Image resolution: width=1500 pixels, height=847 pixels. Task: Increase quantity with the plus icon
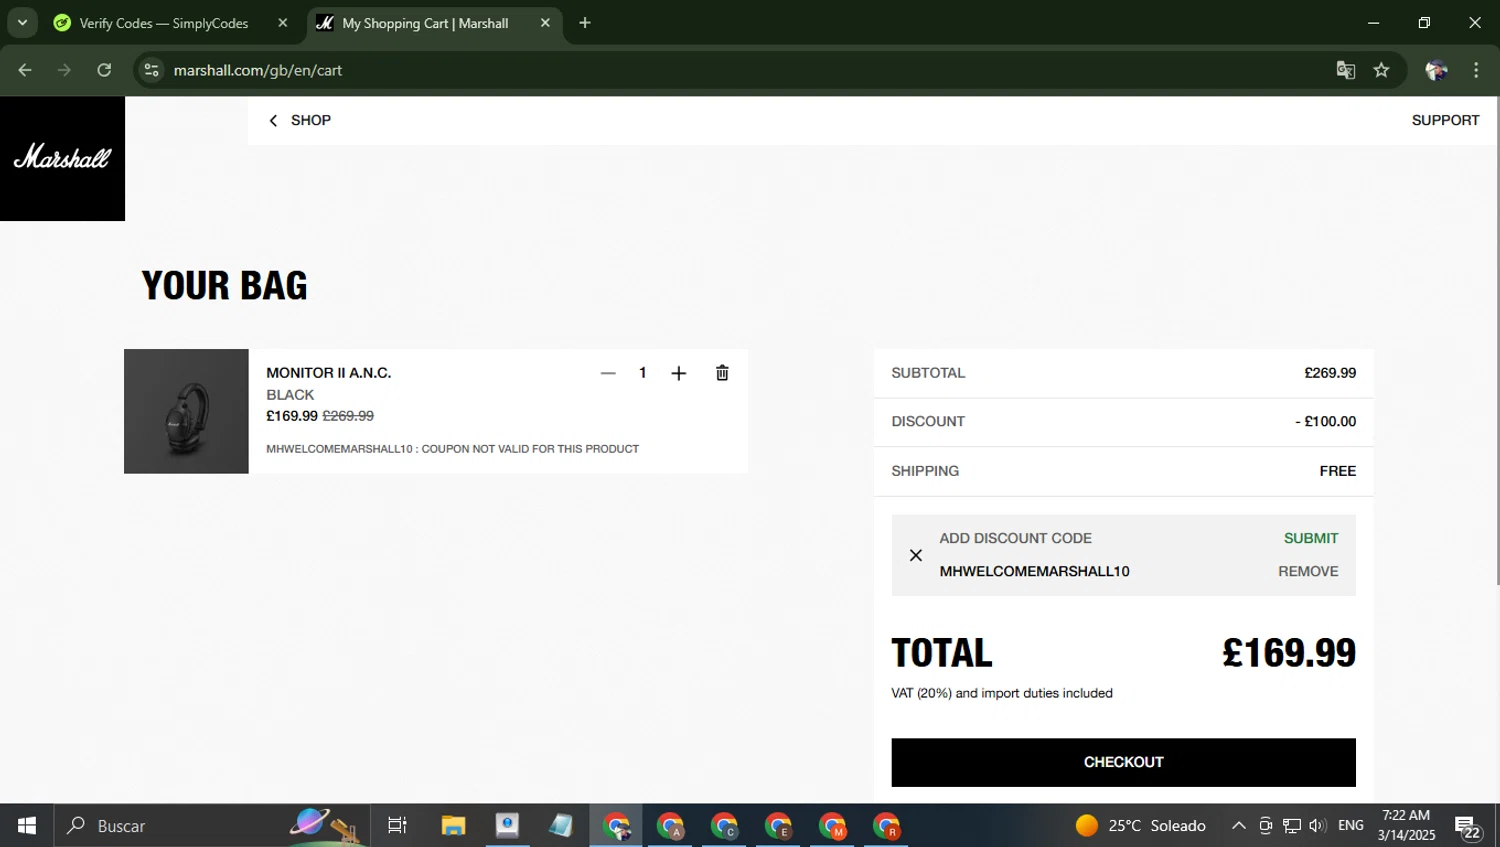679,373
